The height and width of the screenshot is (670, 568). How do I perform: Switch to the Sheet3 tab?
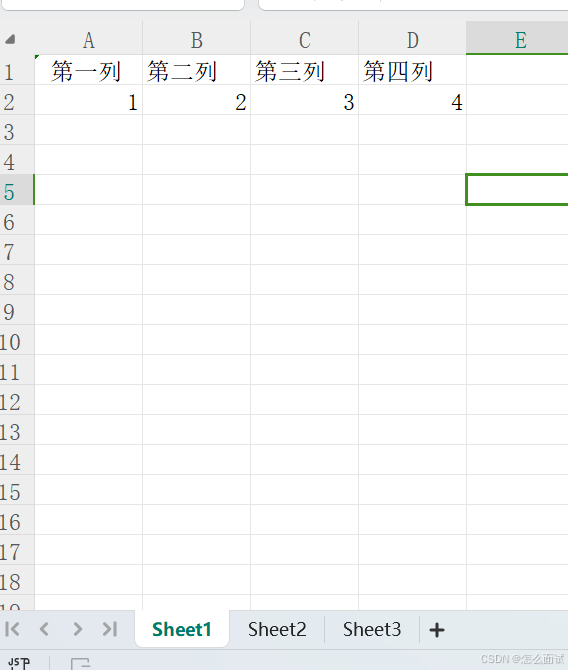pyautogui.click(x=372, y=629)
